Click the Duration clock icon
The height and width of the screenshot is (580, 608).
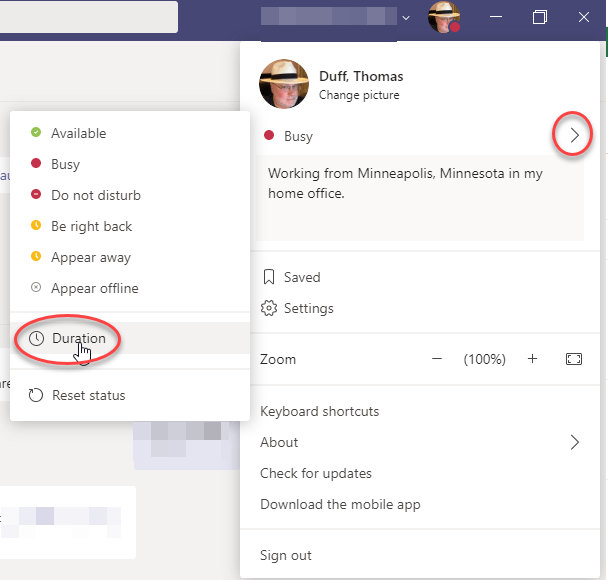point(36,339)
